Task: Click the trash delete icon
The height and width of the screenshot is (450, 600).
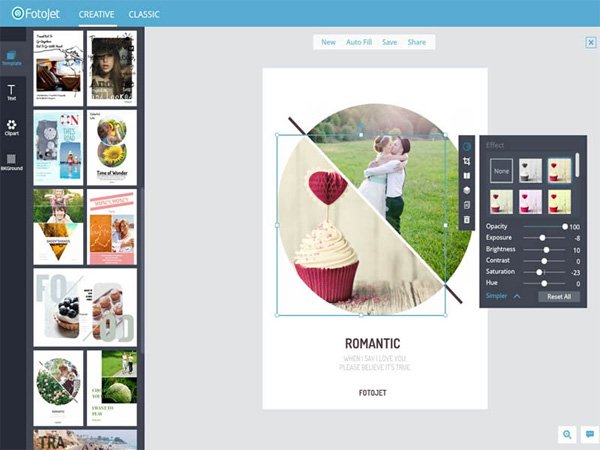Action: (468, 218)
